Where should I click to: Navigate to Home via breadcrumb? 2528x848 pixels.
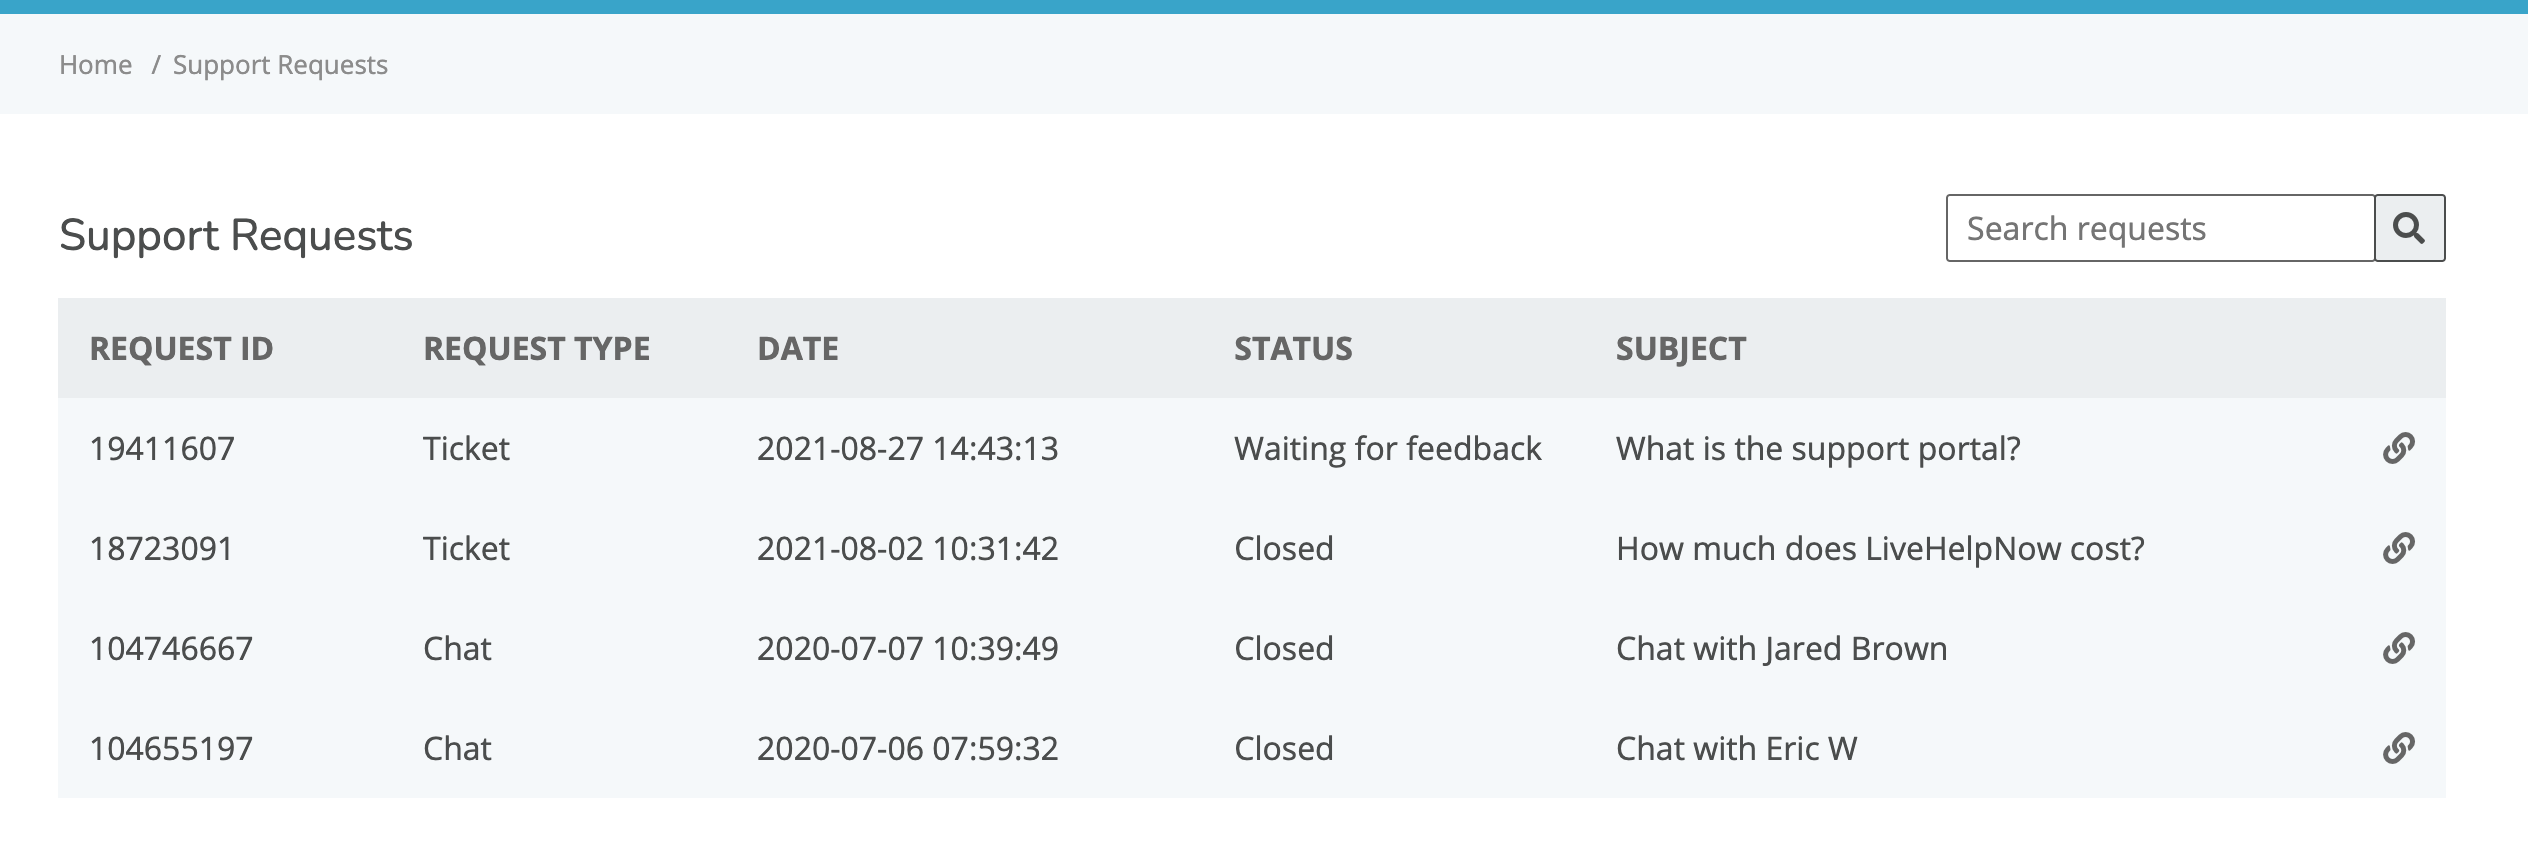pyautogui.click(x=96, y=64)
